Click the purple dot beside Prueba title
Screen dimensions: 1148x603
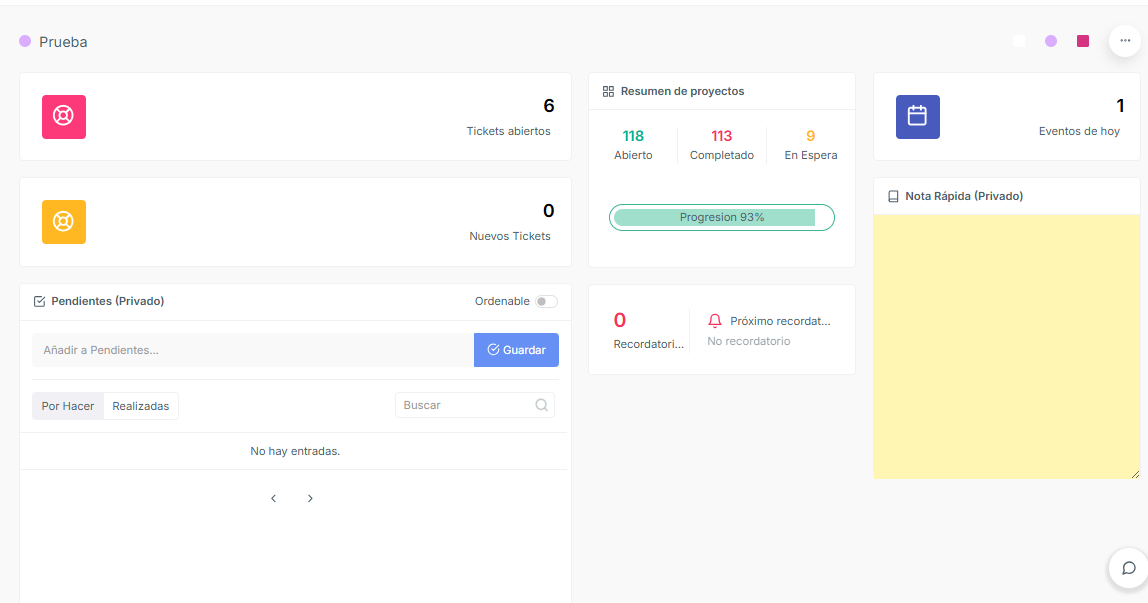click(x=25, y=41)
